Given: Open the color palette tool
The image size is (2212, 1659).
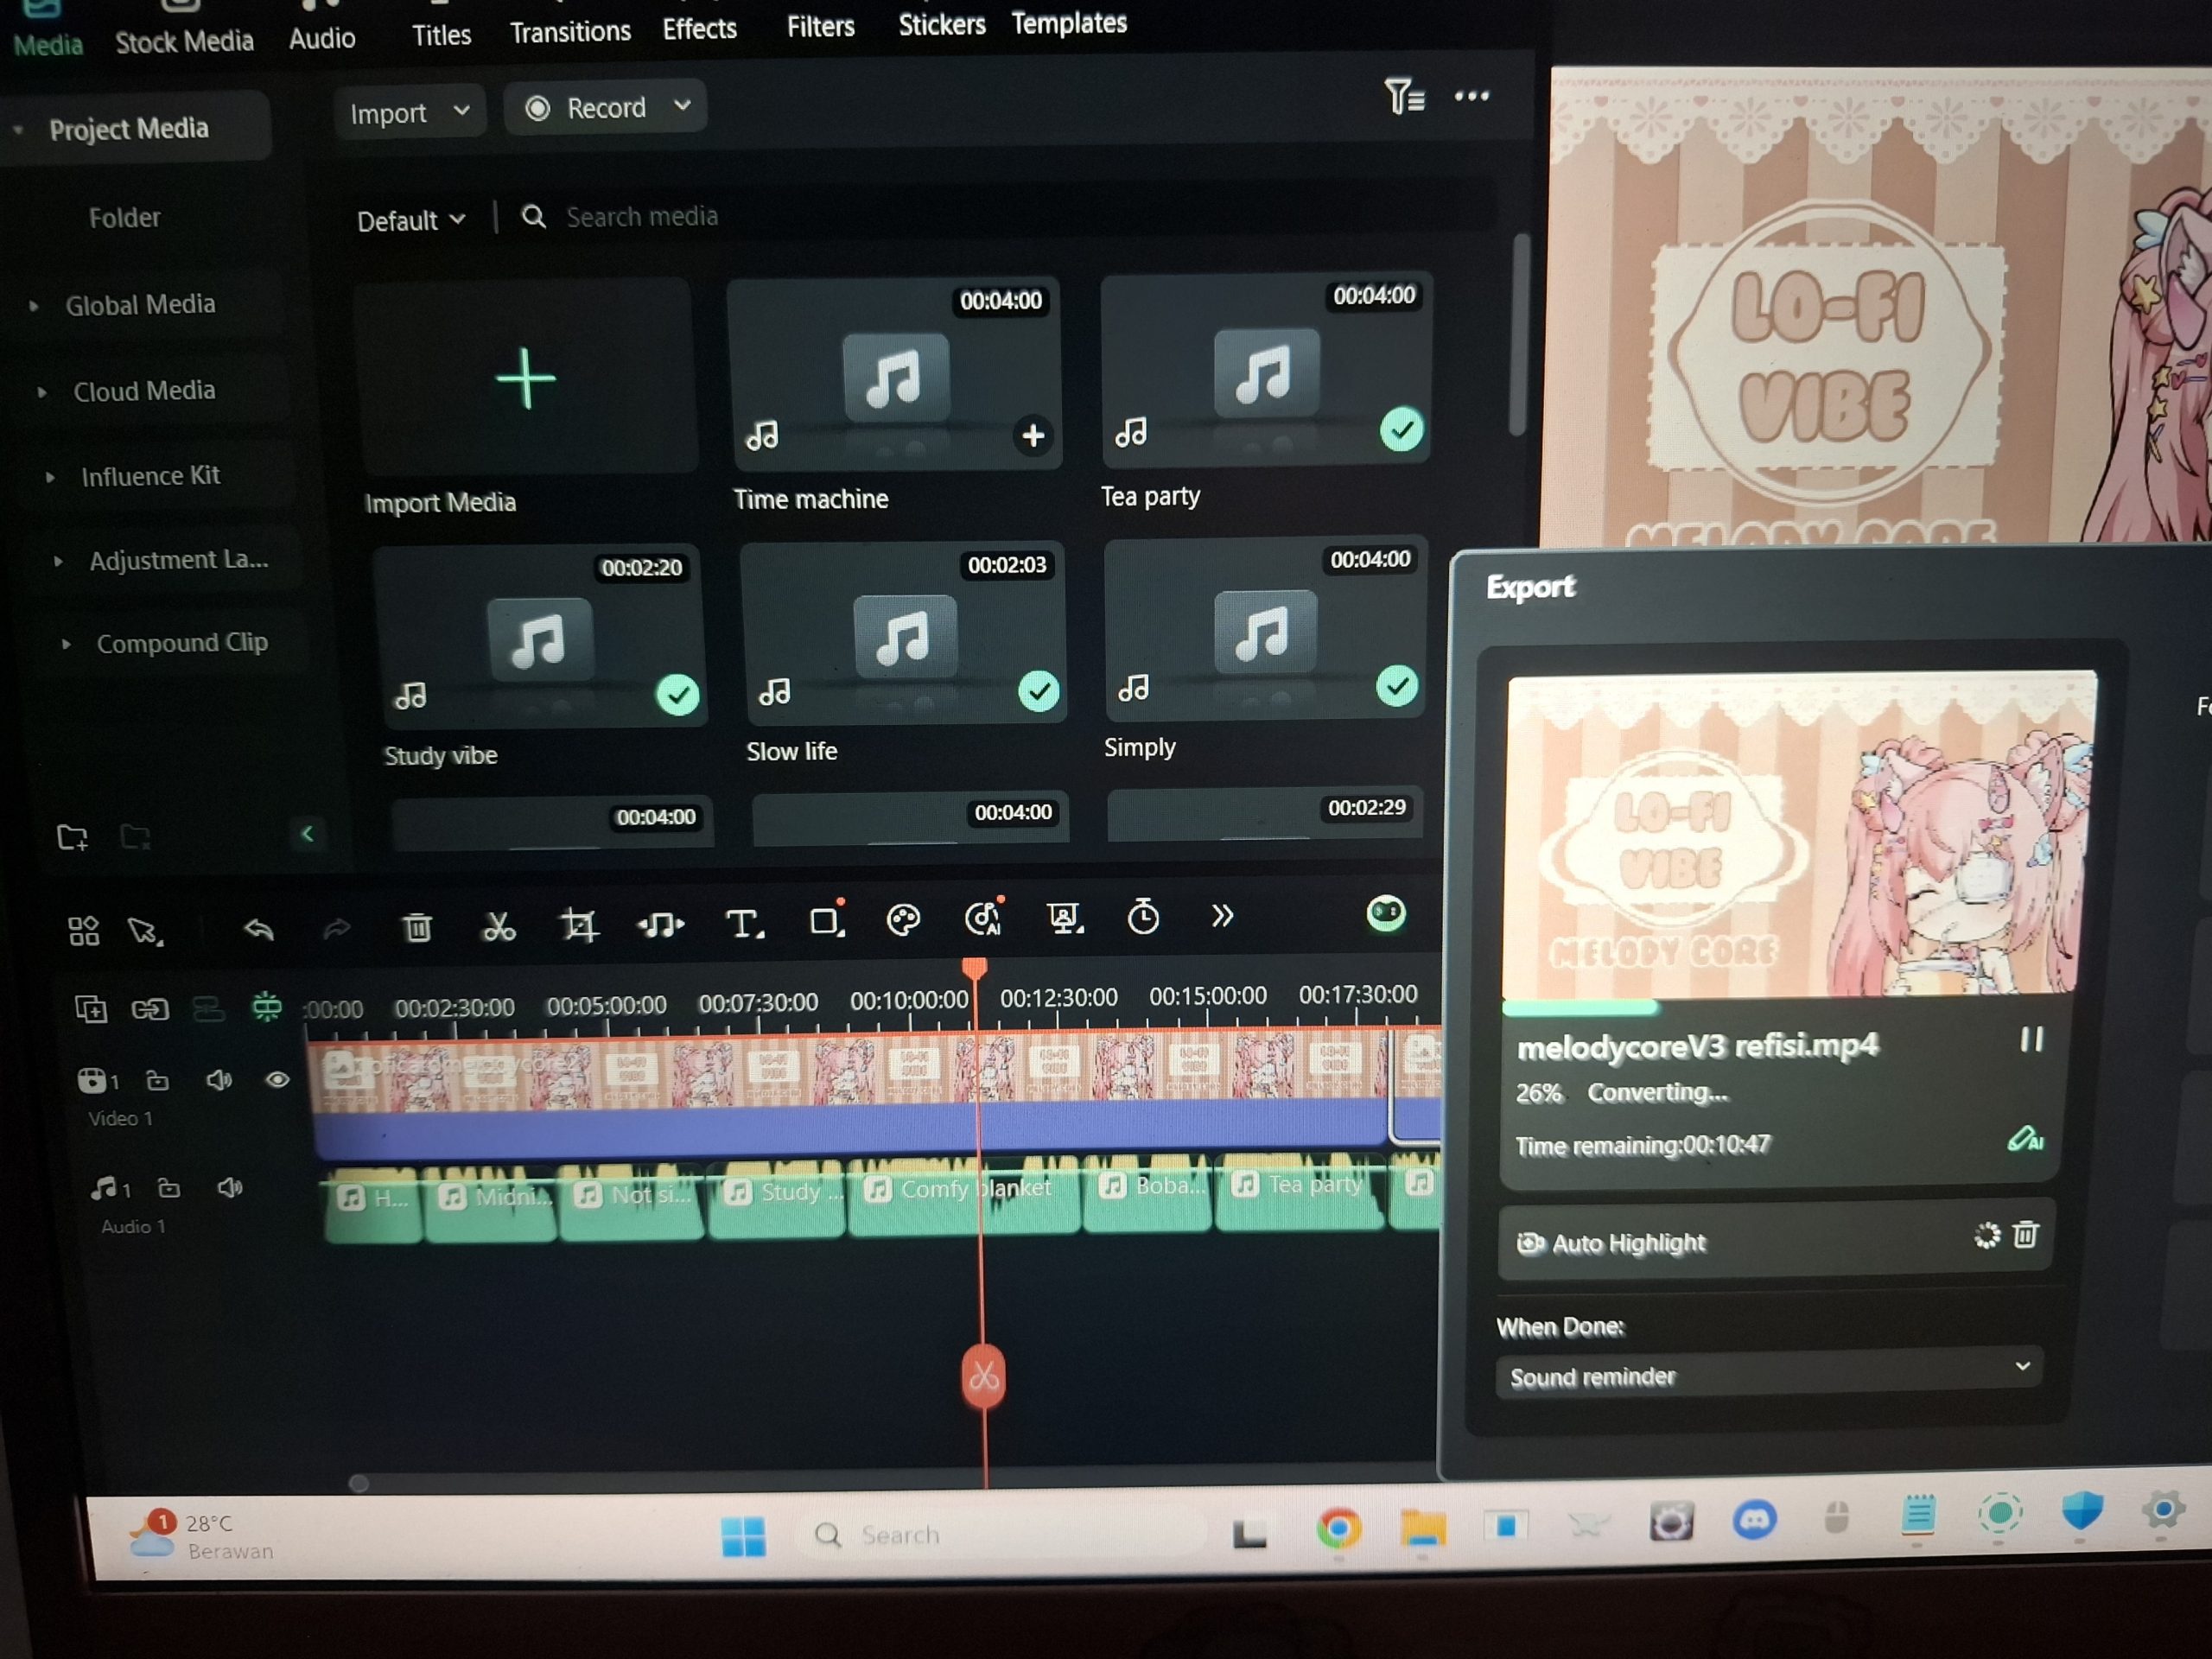Looking at the screenshot, I should coord(903,919).
